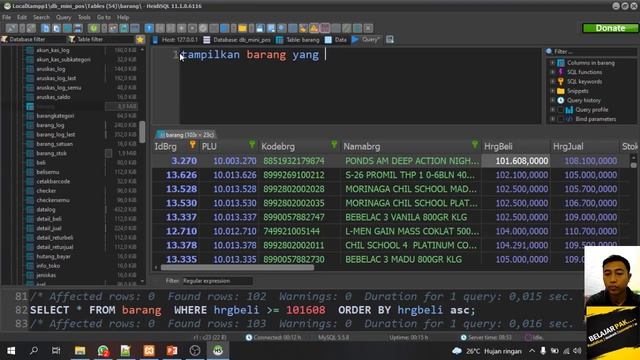Open WhatsApp from taskbar
Image resolution: width=640 pixels, height=360 pixels.
[103, 351]
